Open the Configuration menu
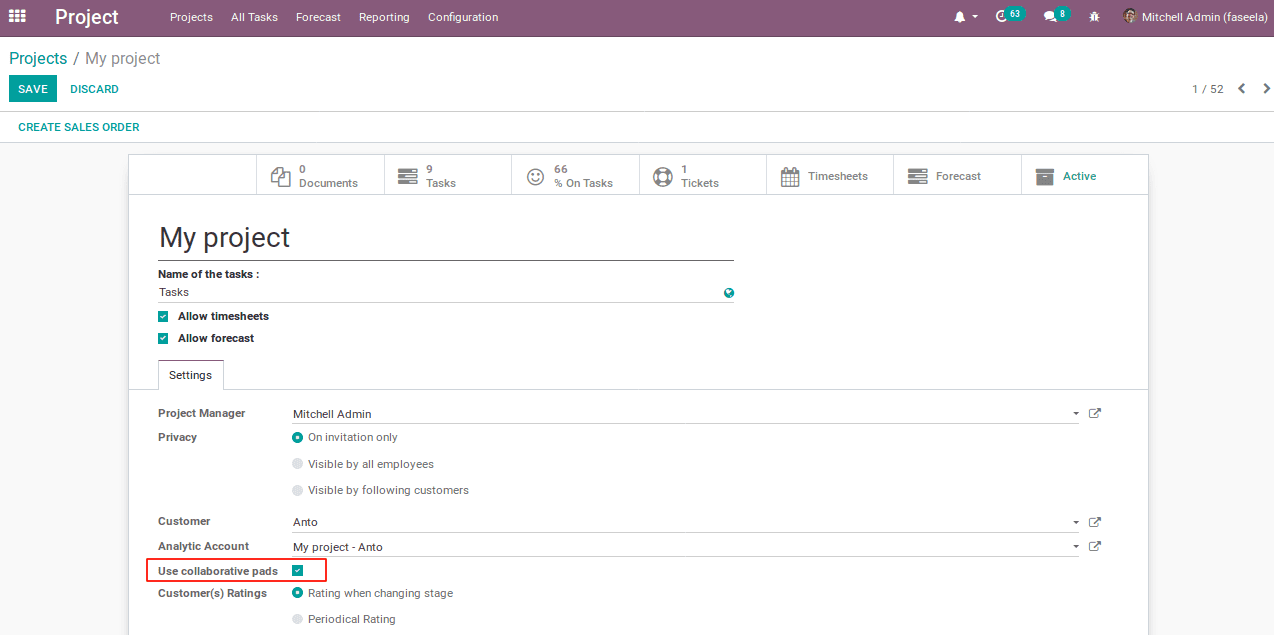 coord(463,17)
